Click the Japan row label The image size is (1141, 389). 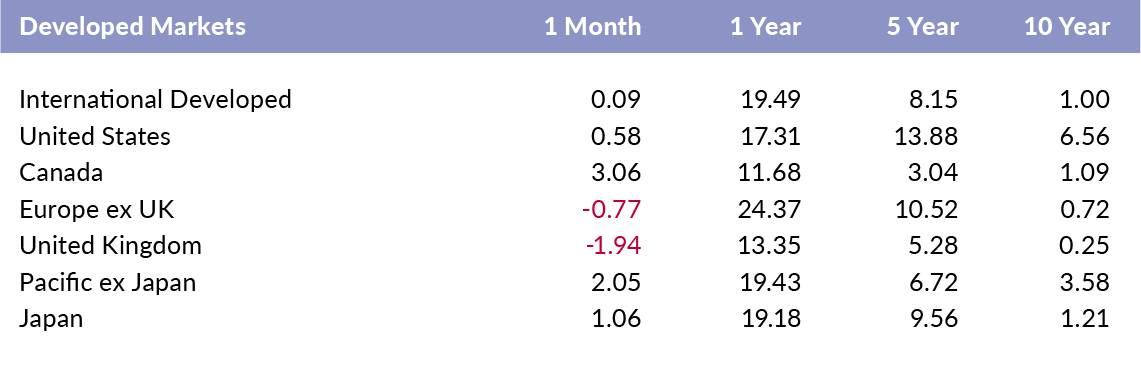click(x=51, y=319)
